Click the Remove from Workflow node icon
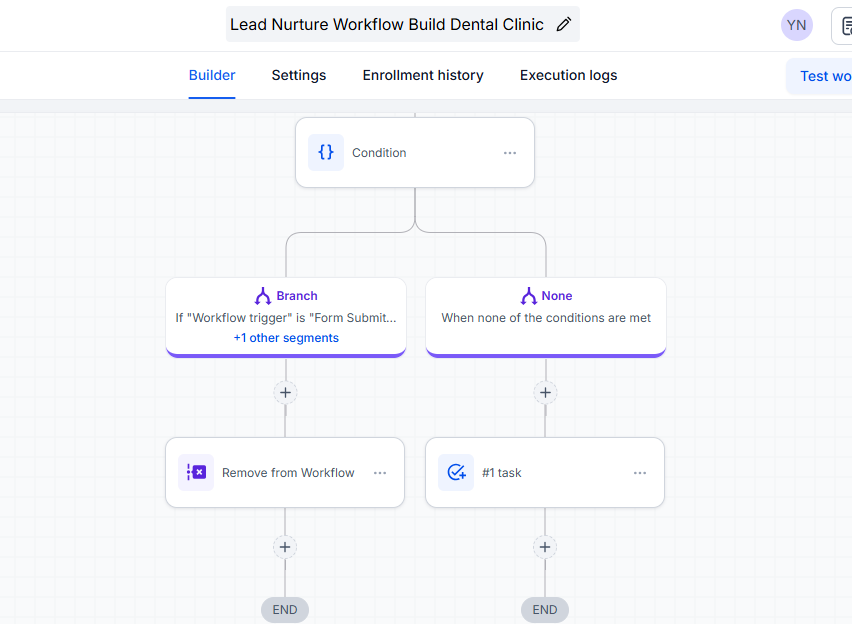852x624 pixels. 196,472
